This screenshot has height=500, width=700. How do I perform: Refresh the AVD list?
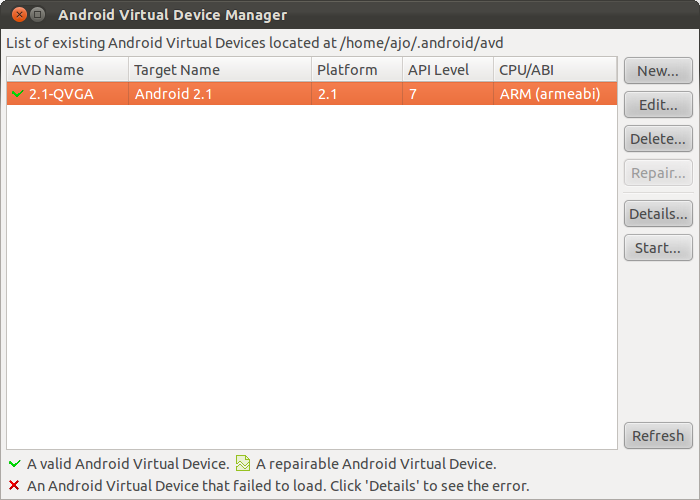pos(658,435)
